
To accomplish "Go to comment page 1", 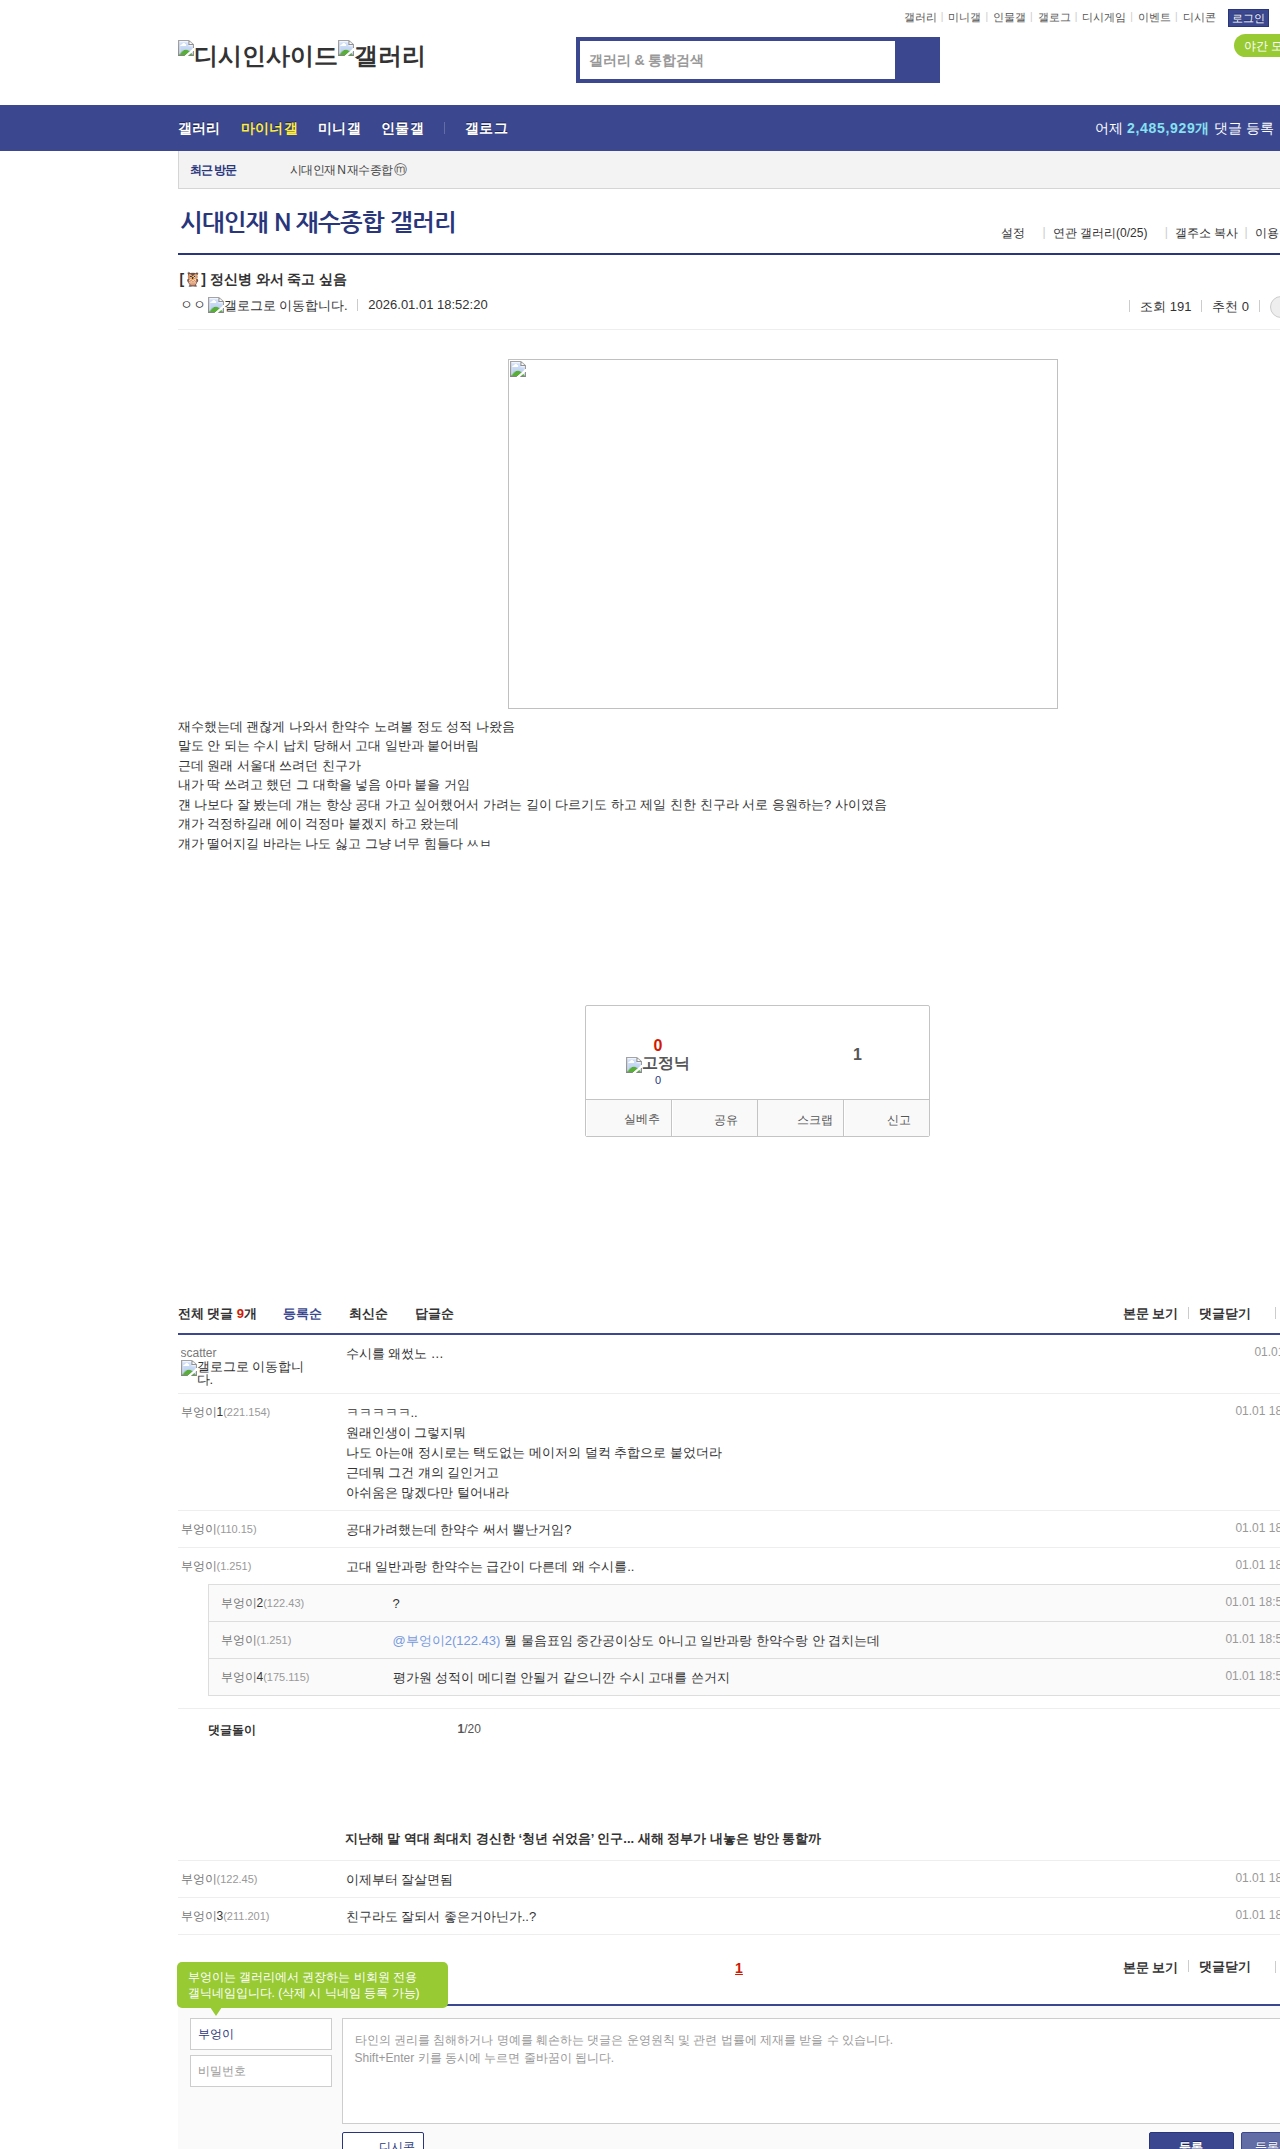I will point(739,1969).
